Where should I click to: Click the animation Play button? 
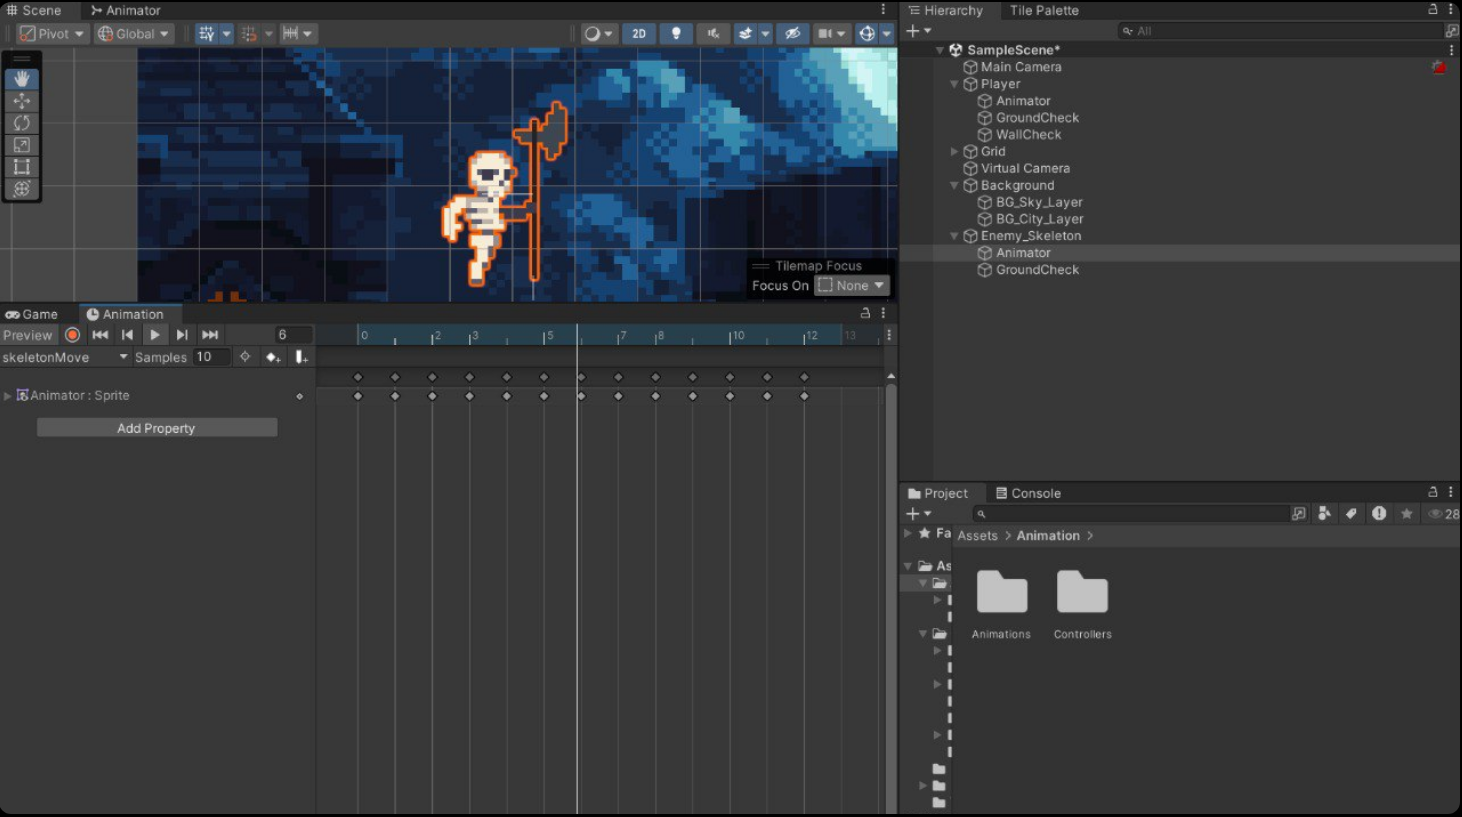tap(154, 335)
